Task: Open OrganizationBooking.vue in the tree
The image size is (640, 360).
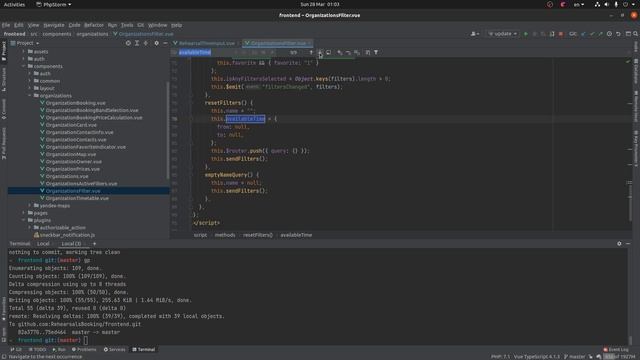Action: click(x=76, y=103)
